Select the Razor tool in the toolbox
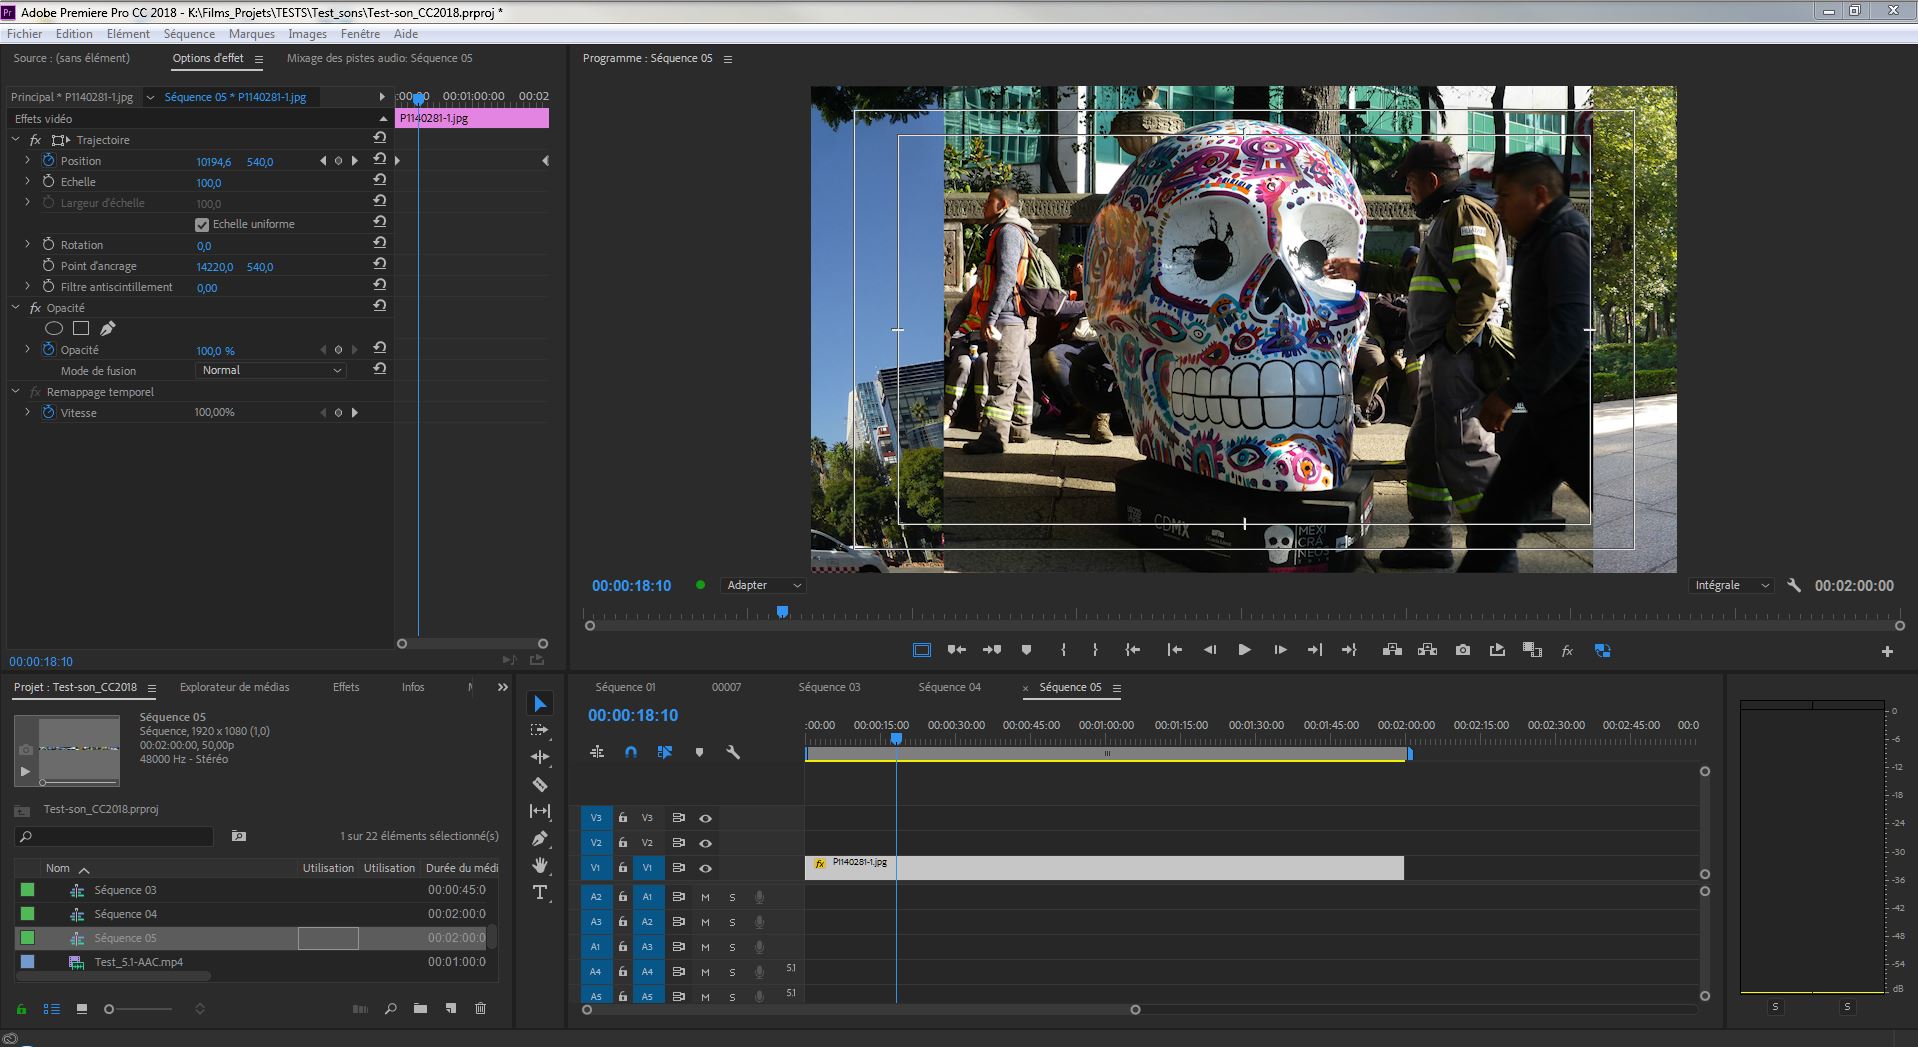The width and height of the screenshot is (1918, 1047). click(x=540, y=785)
